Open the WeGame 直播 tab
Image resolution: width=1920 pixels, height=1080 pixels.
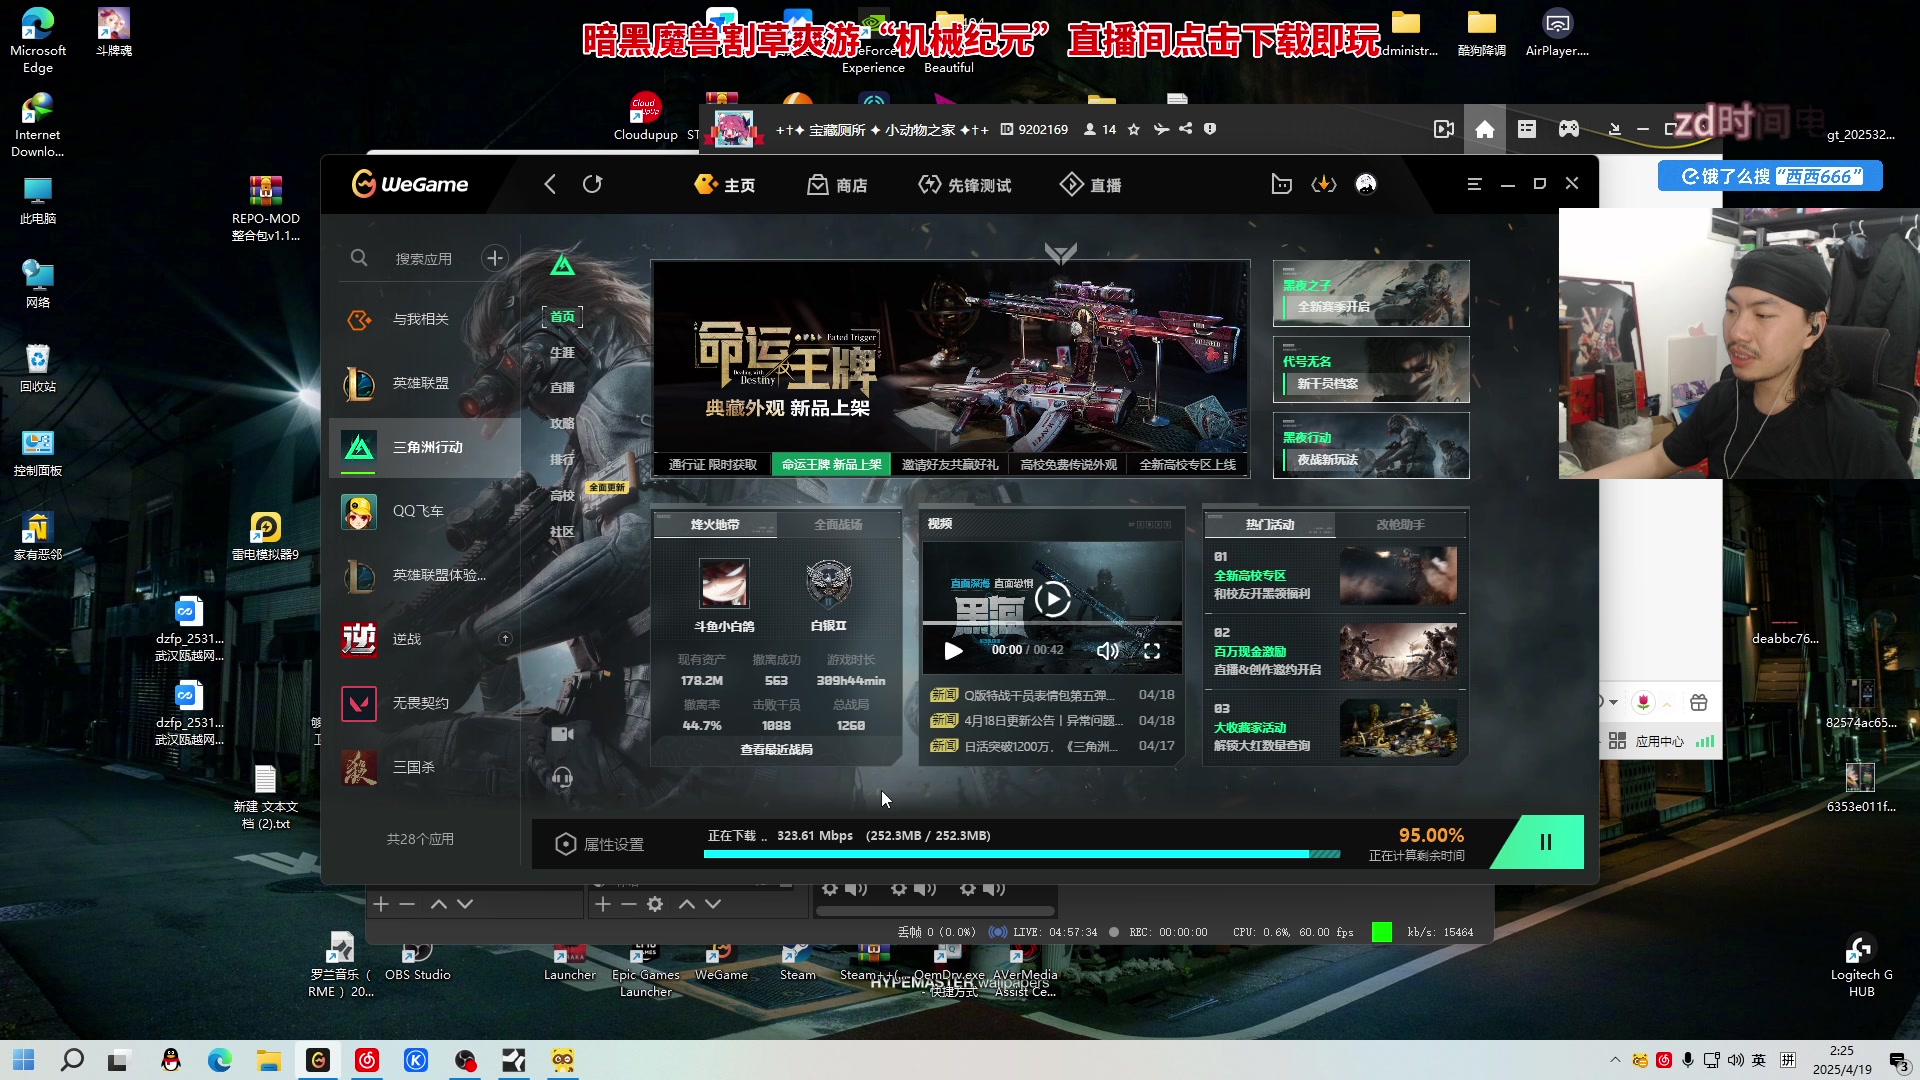(1091, 185)
